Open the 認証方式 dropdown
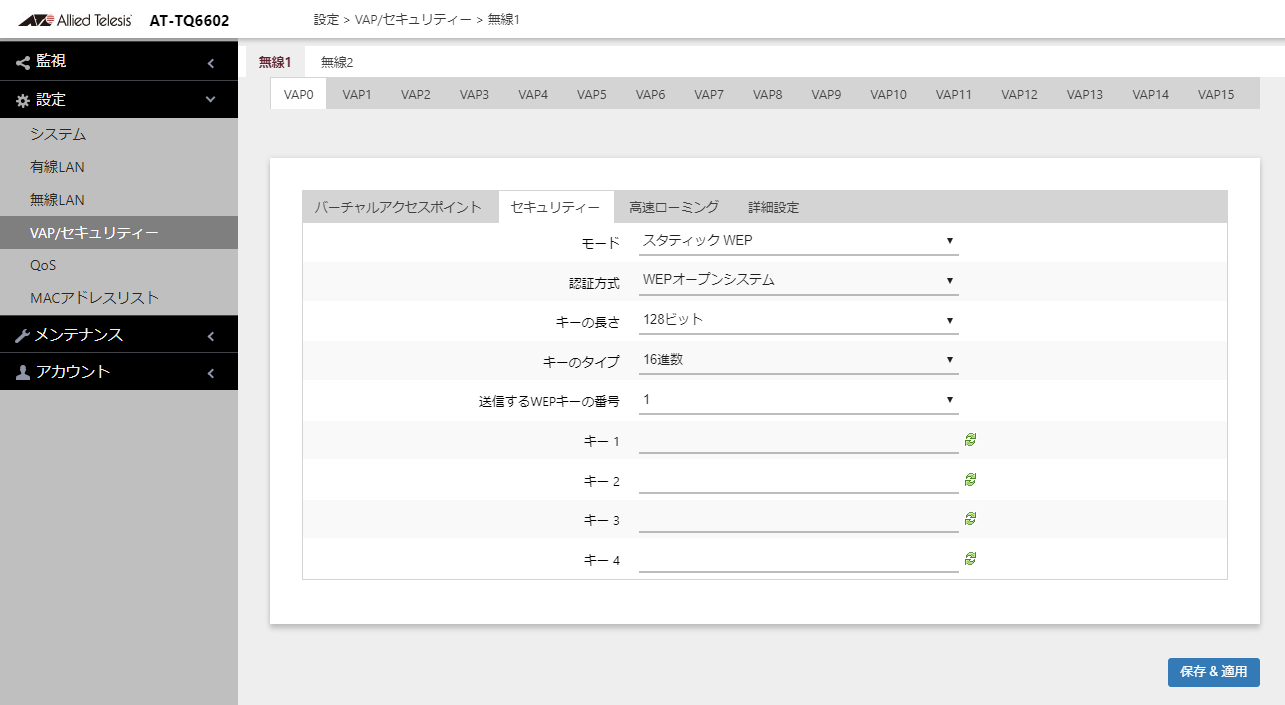1285x705 pixels. pos(798,281)
